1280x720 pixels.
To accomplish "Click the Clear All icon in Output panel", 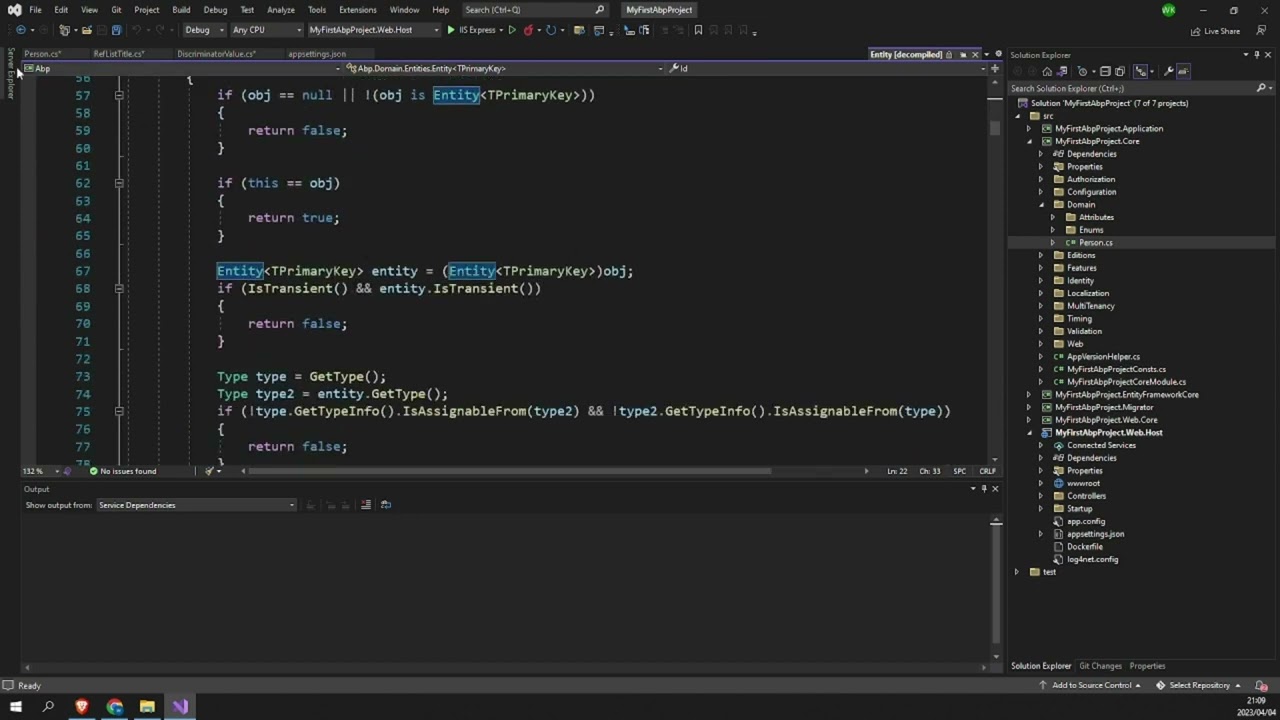I will 365,505.
